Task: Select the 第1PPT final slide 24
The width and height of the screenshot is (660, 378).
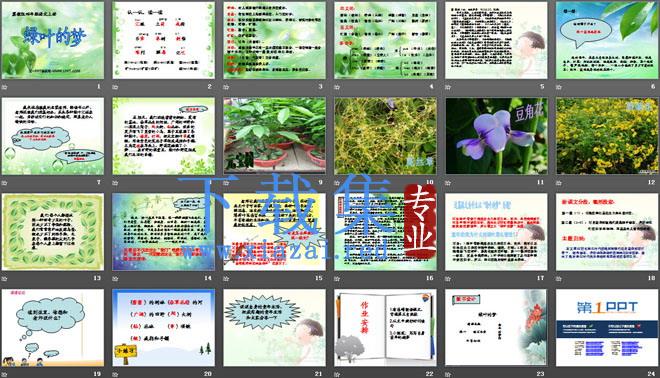Action: [x=607, y=327]
